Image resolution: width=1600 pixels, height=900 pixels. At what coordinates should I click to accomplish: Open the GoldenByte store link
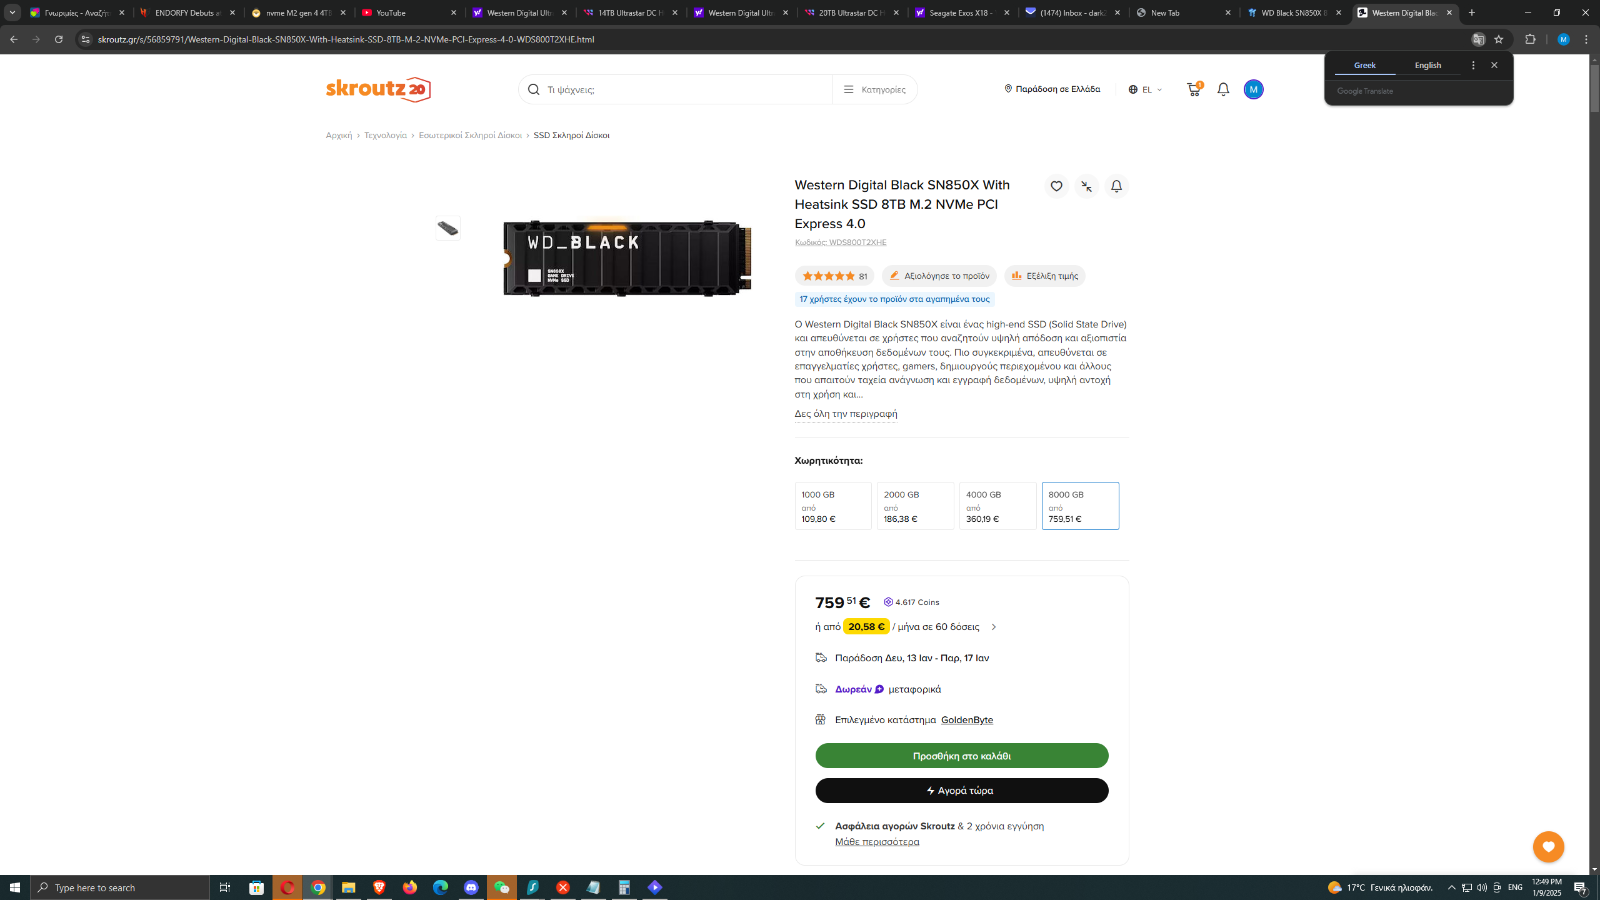967,720
